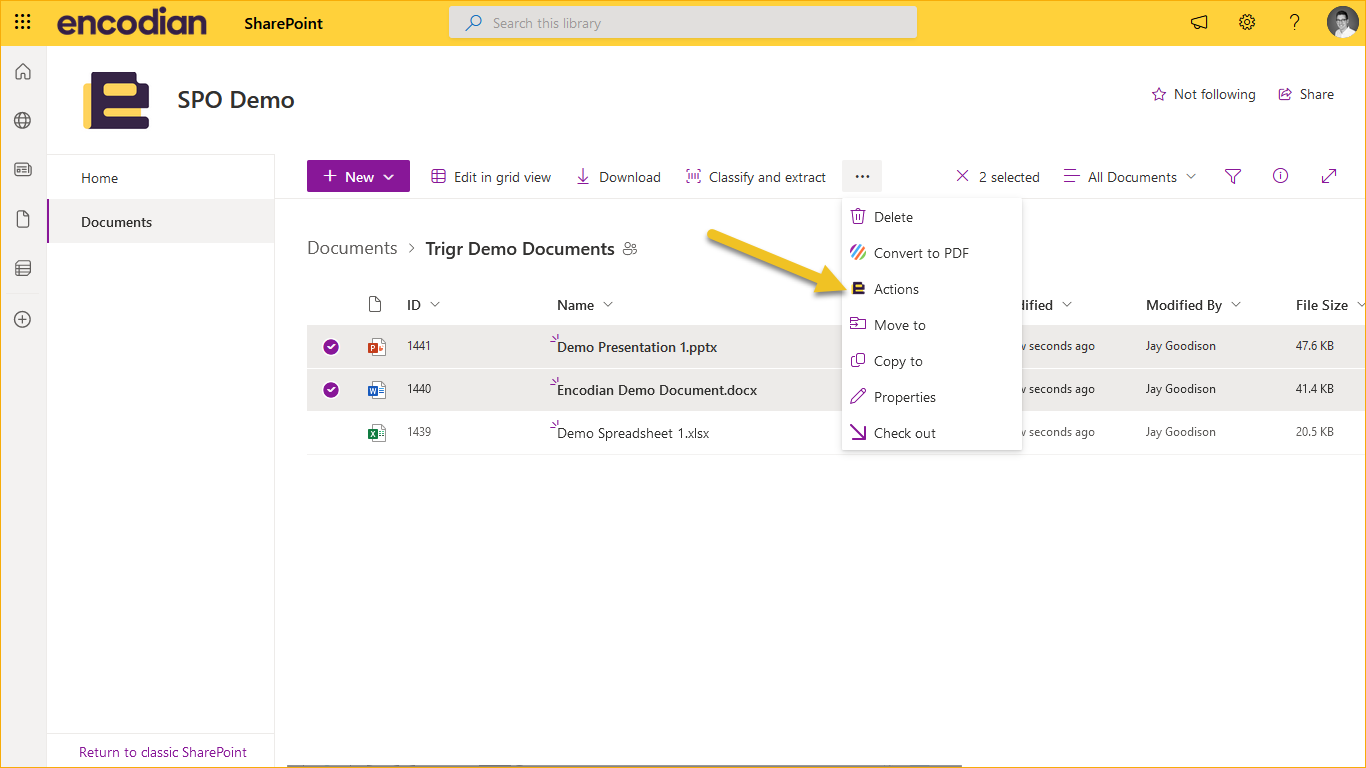
Task: Open the app launcher waffle icon
Action: 23,22
